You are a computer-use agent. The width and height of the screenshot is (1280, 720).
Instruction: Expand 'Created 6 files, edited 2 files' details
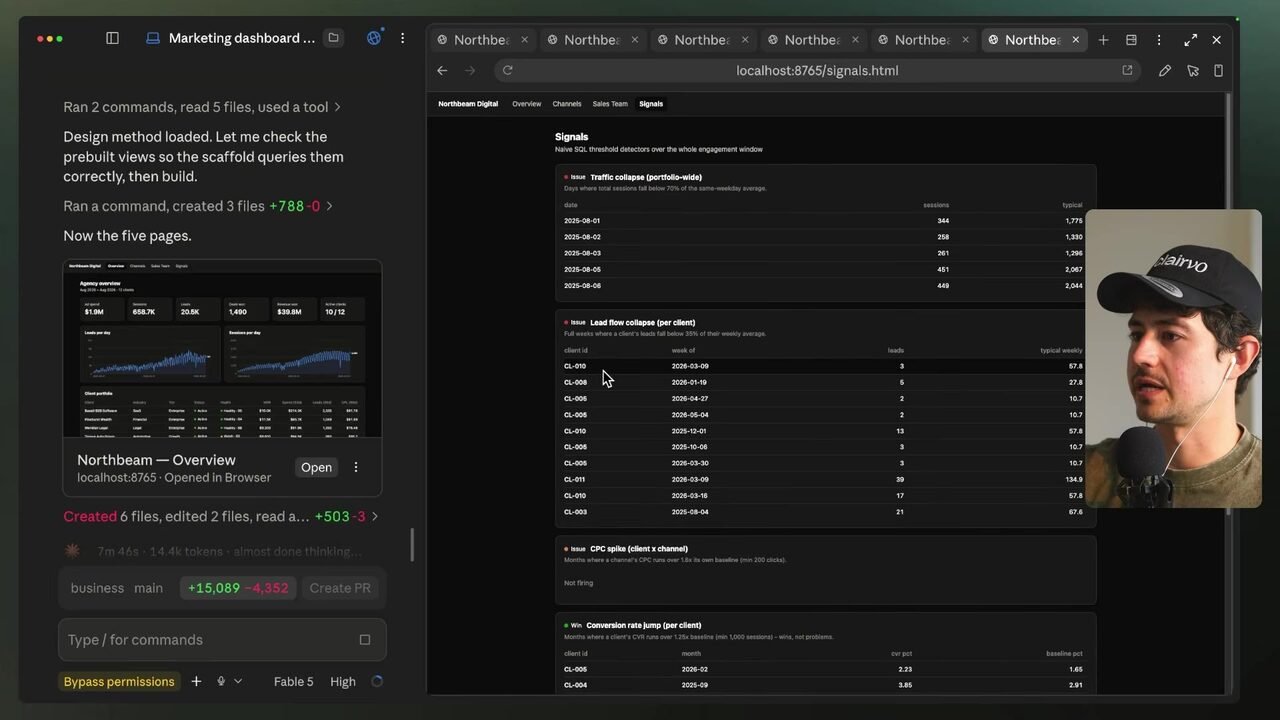(221, 516)
